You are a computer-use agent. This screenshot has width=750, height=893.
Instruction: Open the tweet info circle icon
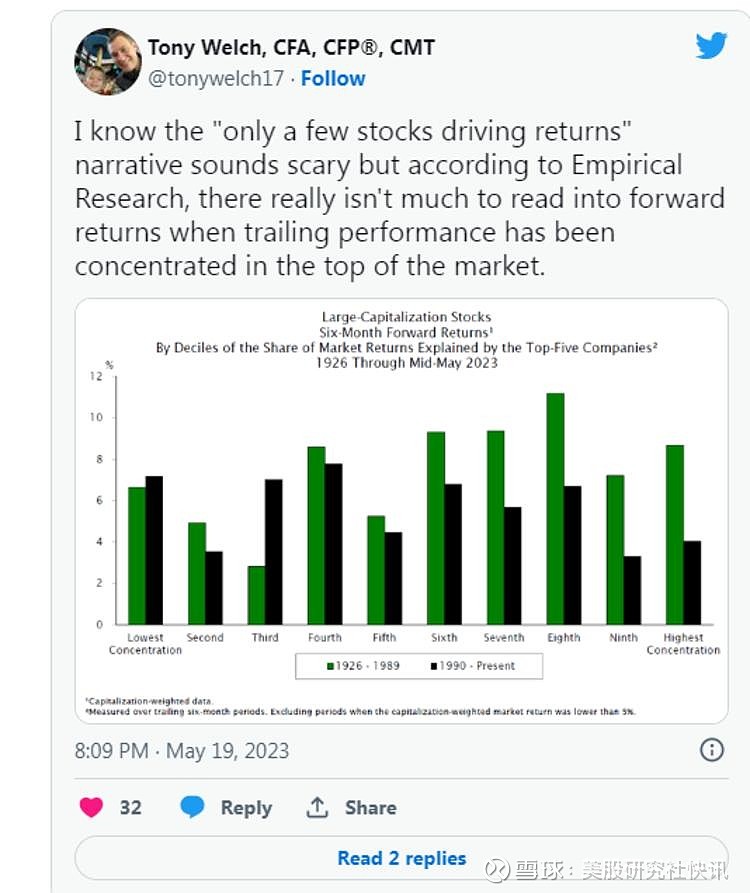711,749
